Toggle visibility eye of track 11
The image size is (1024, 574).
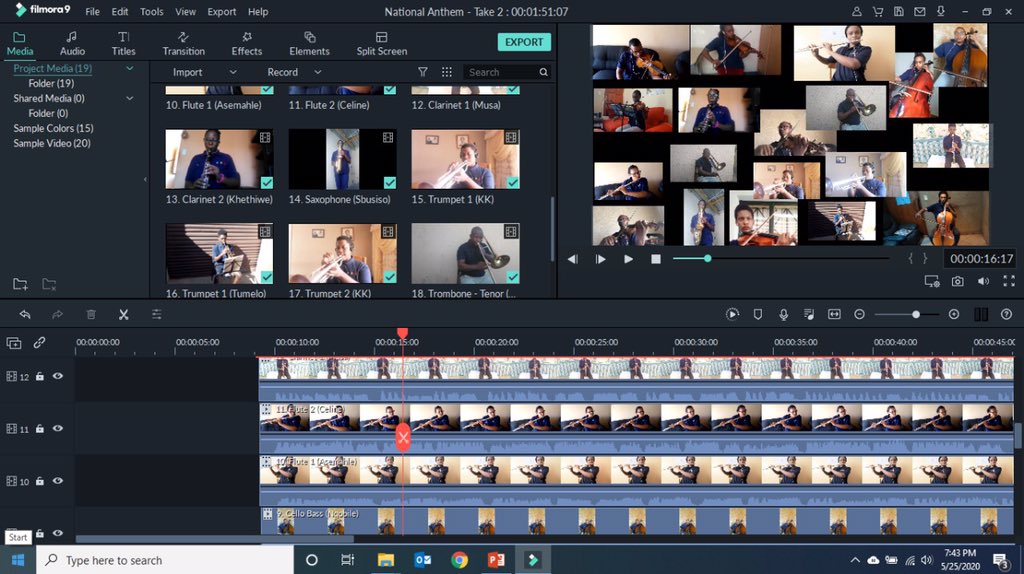(x=57, y=428)
